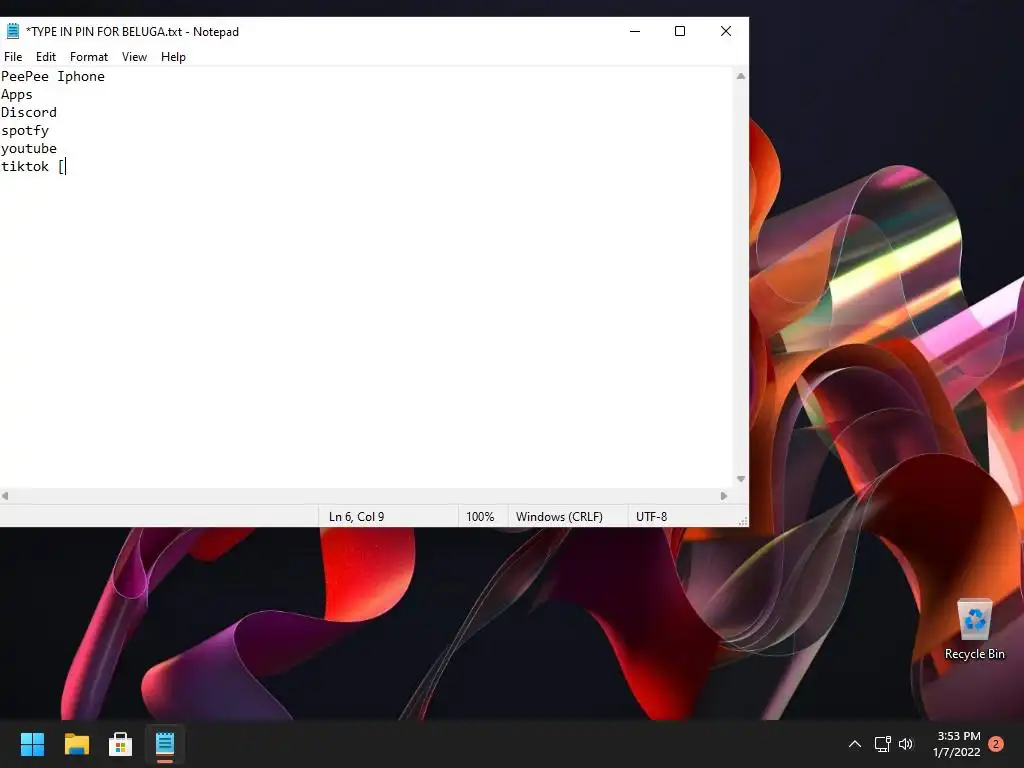Screen dimensions: 1024x768
Task: Click the horizontal scrollbar right arrow
Action: click(724, 496)
